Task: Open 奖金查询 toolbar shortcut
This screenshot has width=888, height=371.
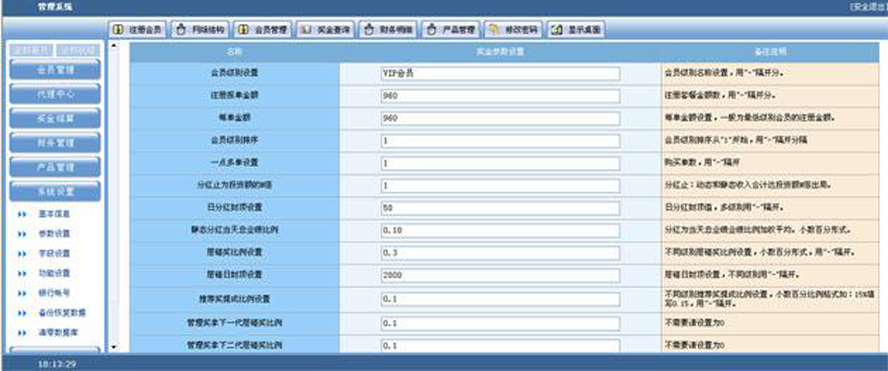Action: (325, 30)
